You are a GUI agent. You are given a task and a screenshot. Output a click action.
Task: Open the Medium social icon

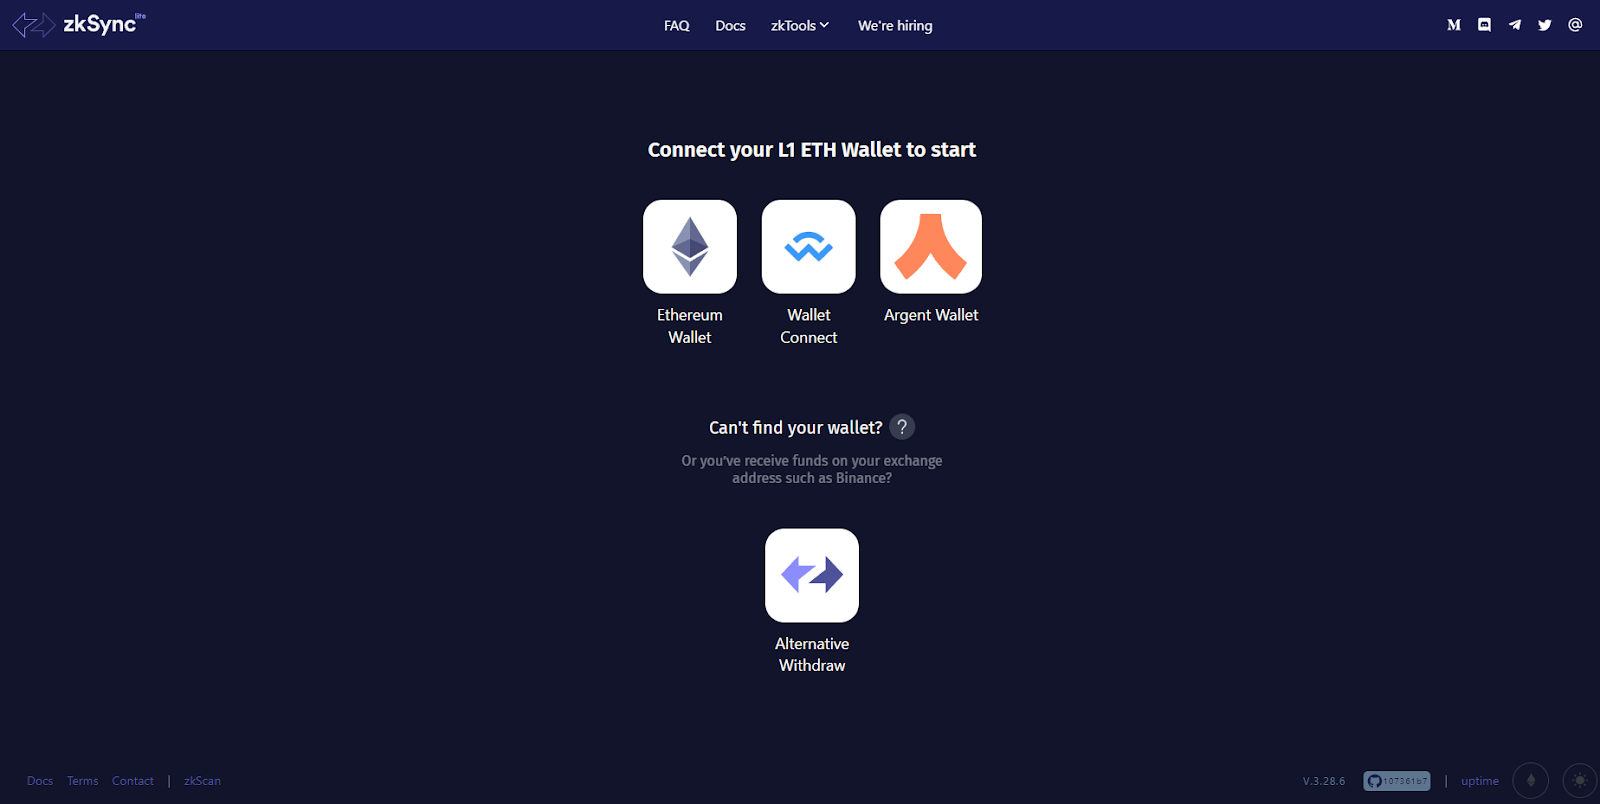click(x=1454, y=25)
